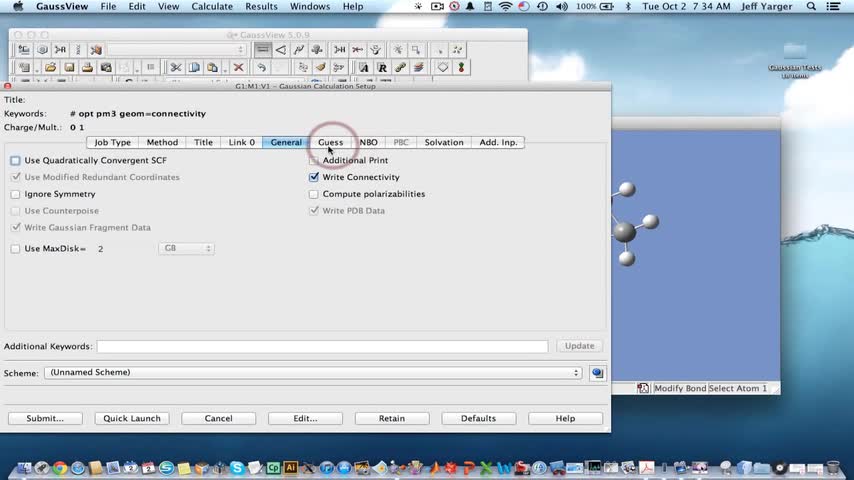Select the Element Fragment tool in GaussView toolbar
The width and height of the screenshot is (854, 480).
[24, 50]
